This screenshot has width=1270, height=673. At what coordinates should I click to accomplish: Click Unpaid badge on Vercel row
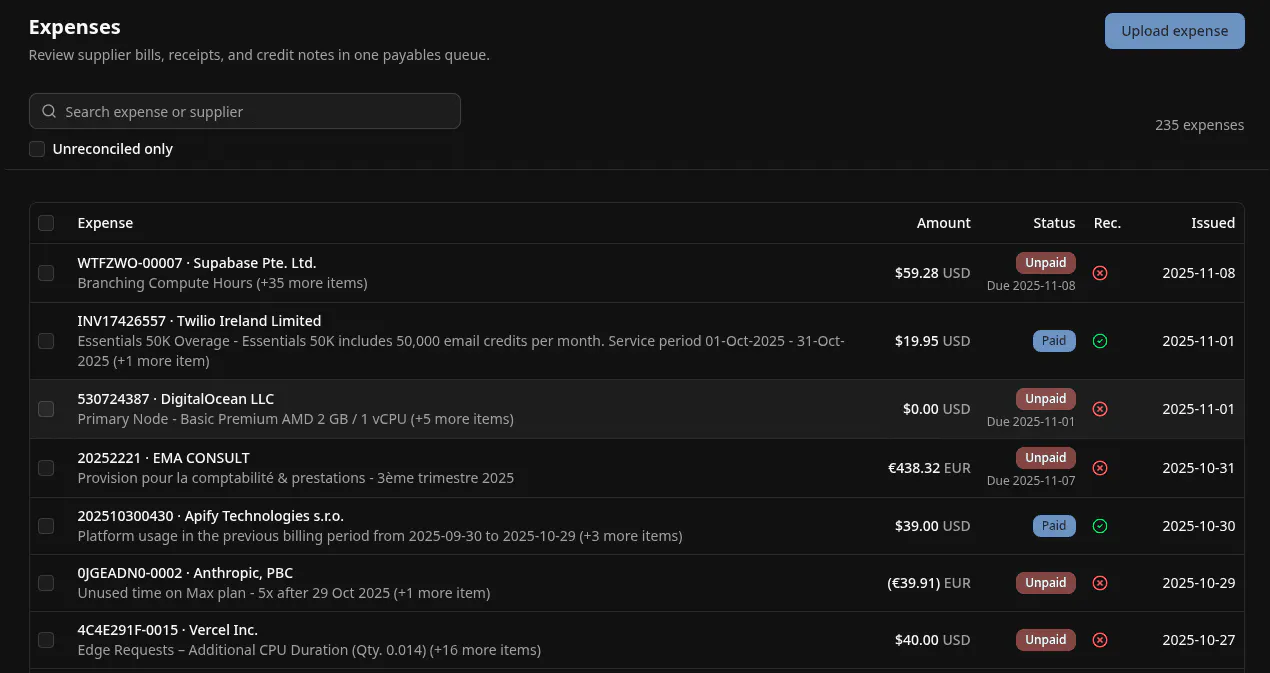[1045, 640]
